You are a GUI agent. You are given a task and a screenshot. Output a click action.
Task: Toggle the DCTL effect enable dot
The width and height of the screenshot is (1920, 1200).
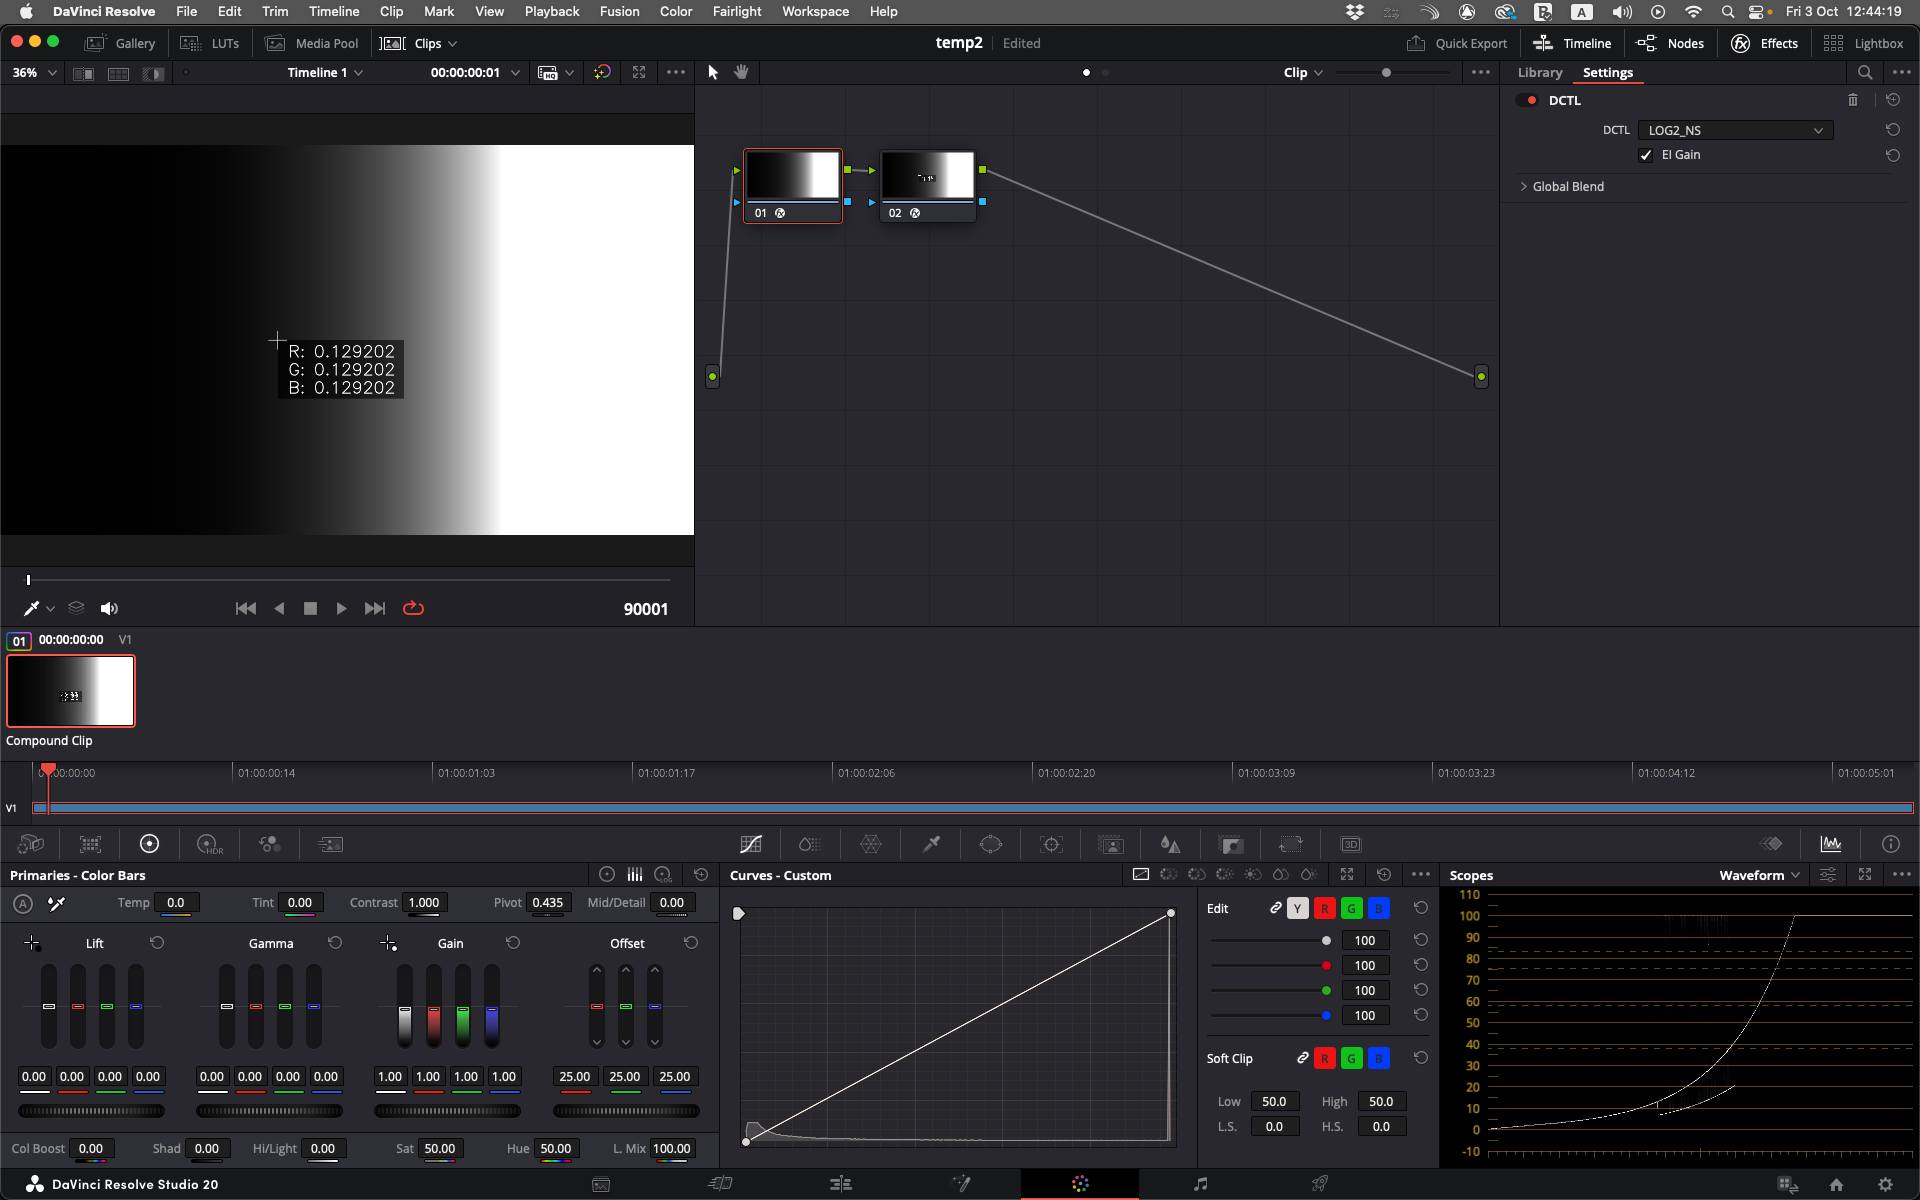1532,100
